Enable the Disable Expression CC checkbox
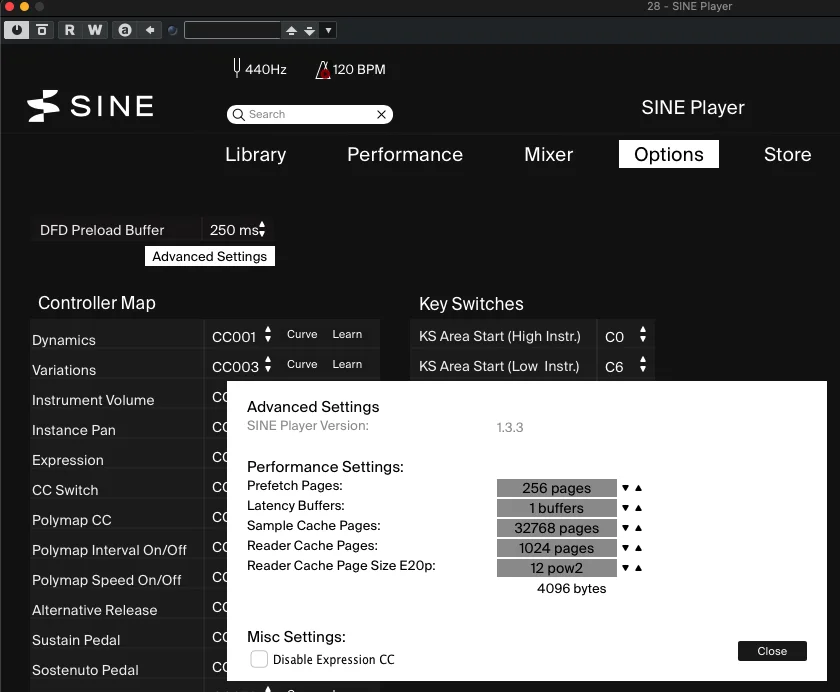Image resolution: width=840 pixels, height=692 pixels. (x=259, y=659)
